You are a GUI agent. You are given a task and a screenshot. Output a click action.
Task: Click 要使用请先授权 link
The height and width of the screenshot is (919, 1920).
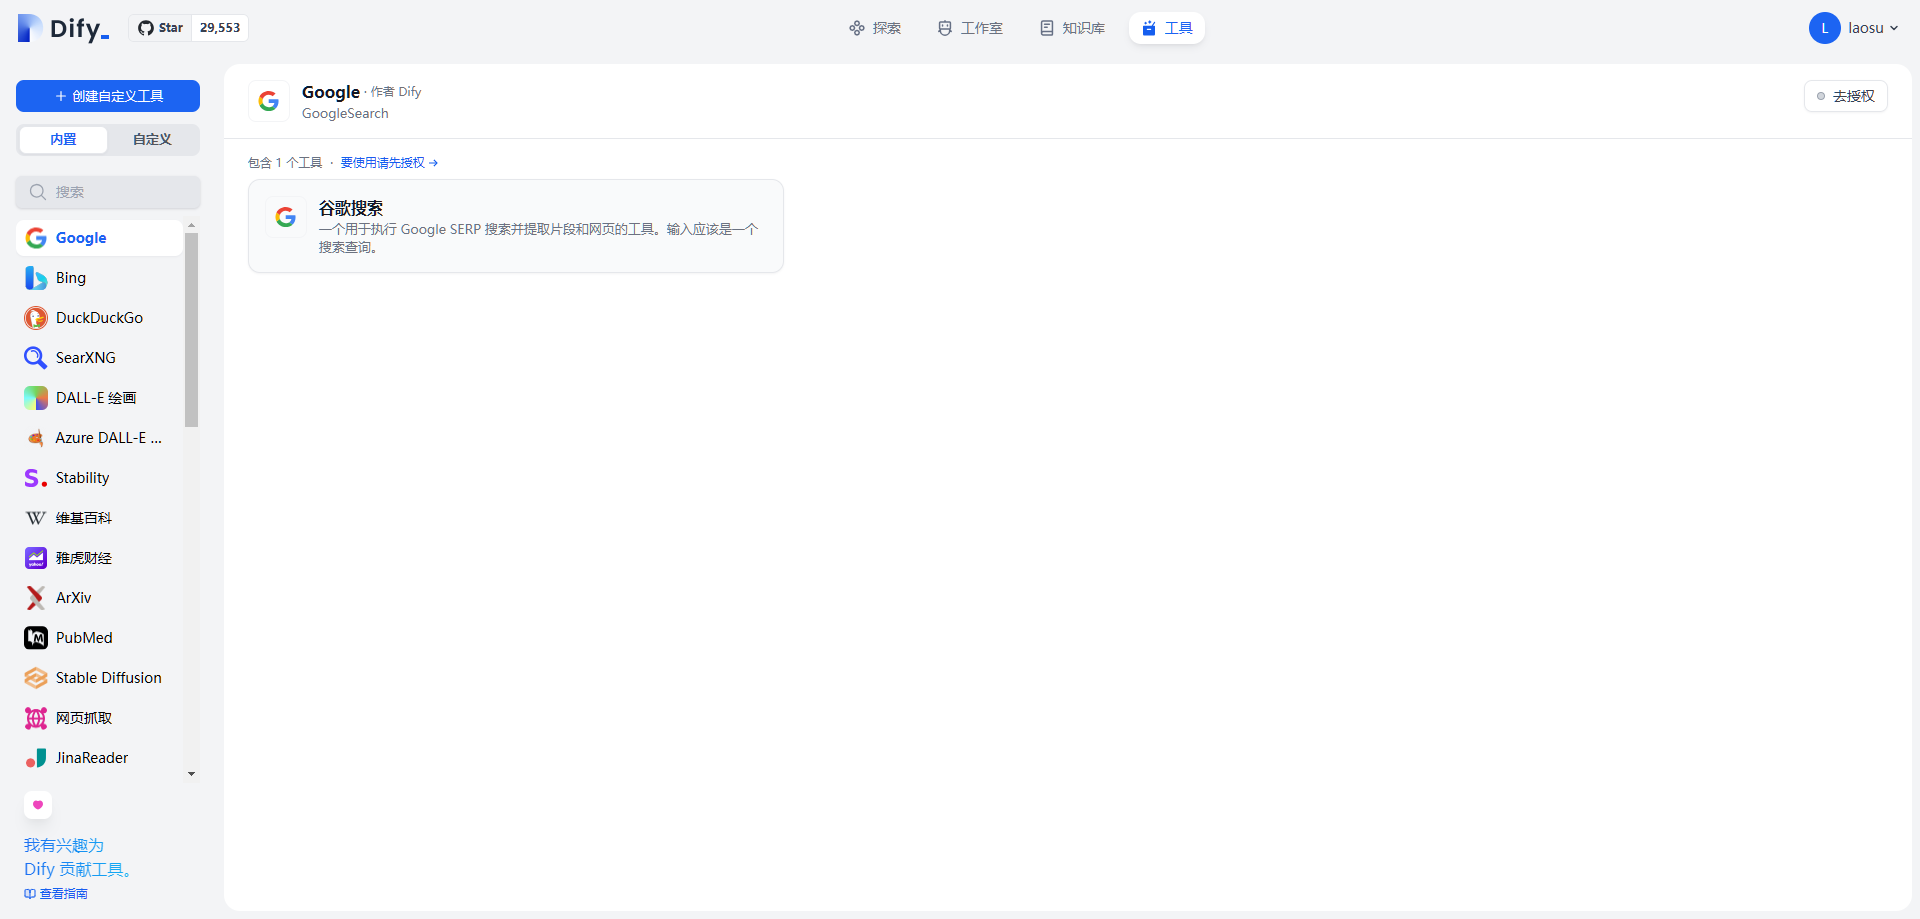389,163
